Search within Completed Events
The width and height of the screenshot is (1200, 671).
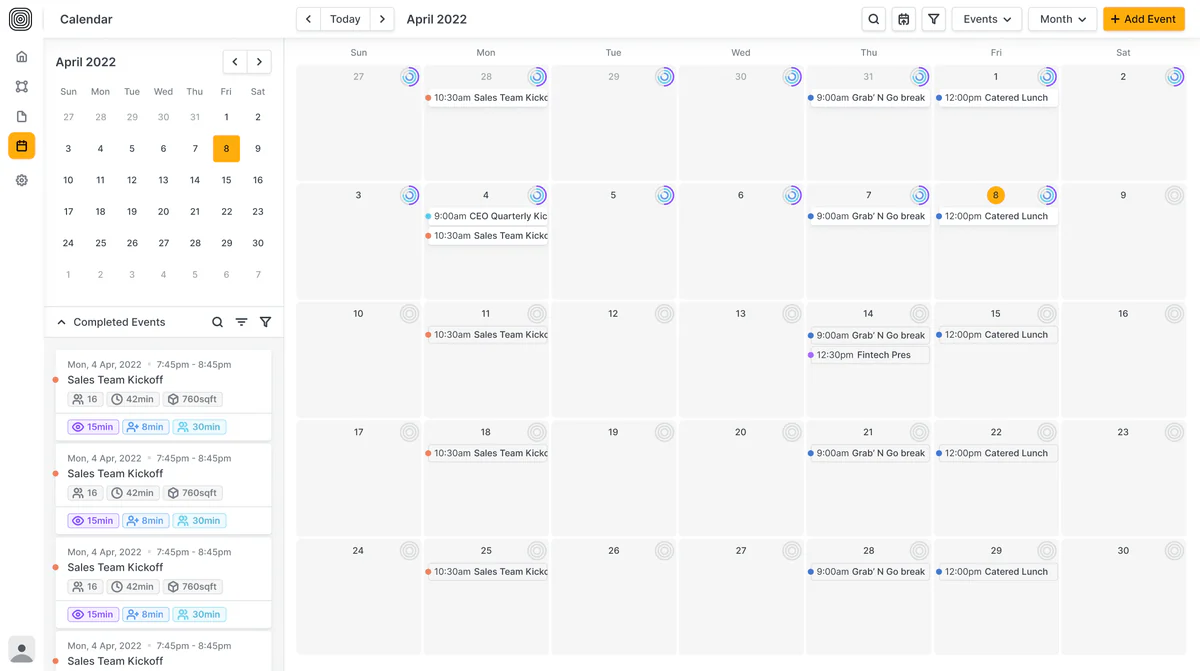[217, 322]
